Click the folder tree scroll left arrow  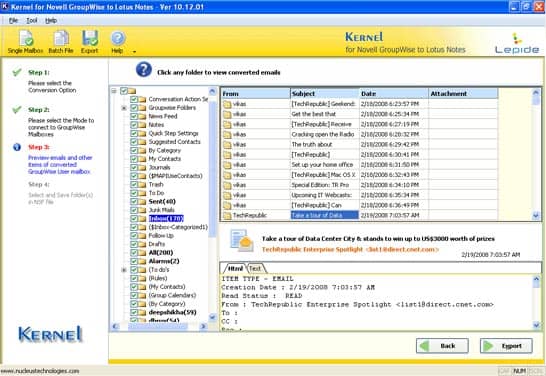(x=115, y=326)
